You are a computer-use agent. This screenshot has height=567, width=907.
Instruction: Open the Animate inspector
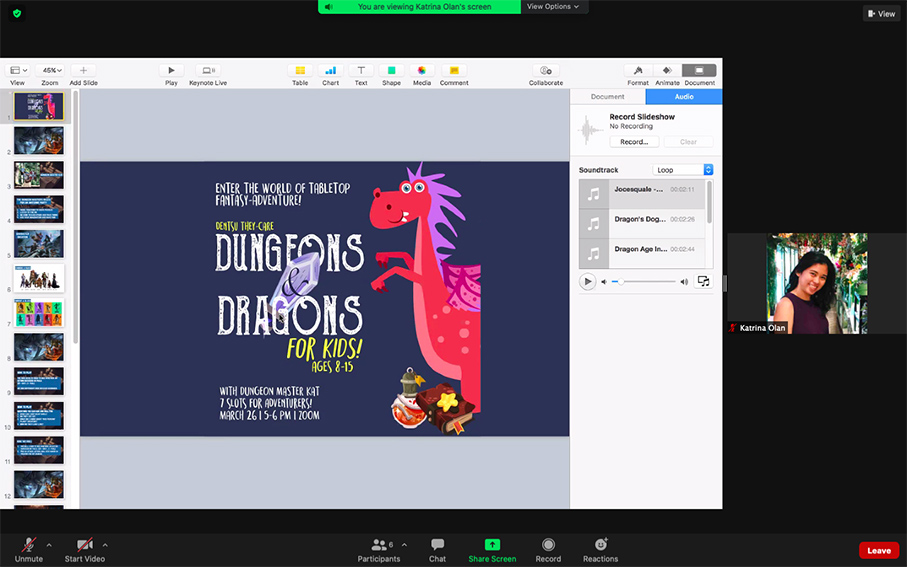(668, 71)
